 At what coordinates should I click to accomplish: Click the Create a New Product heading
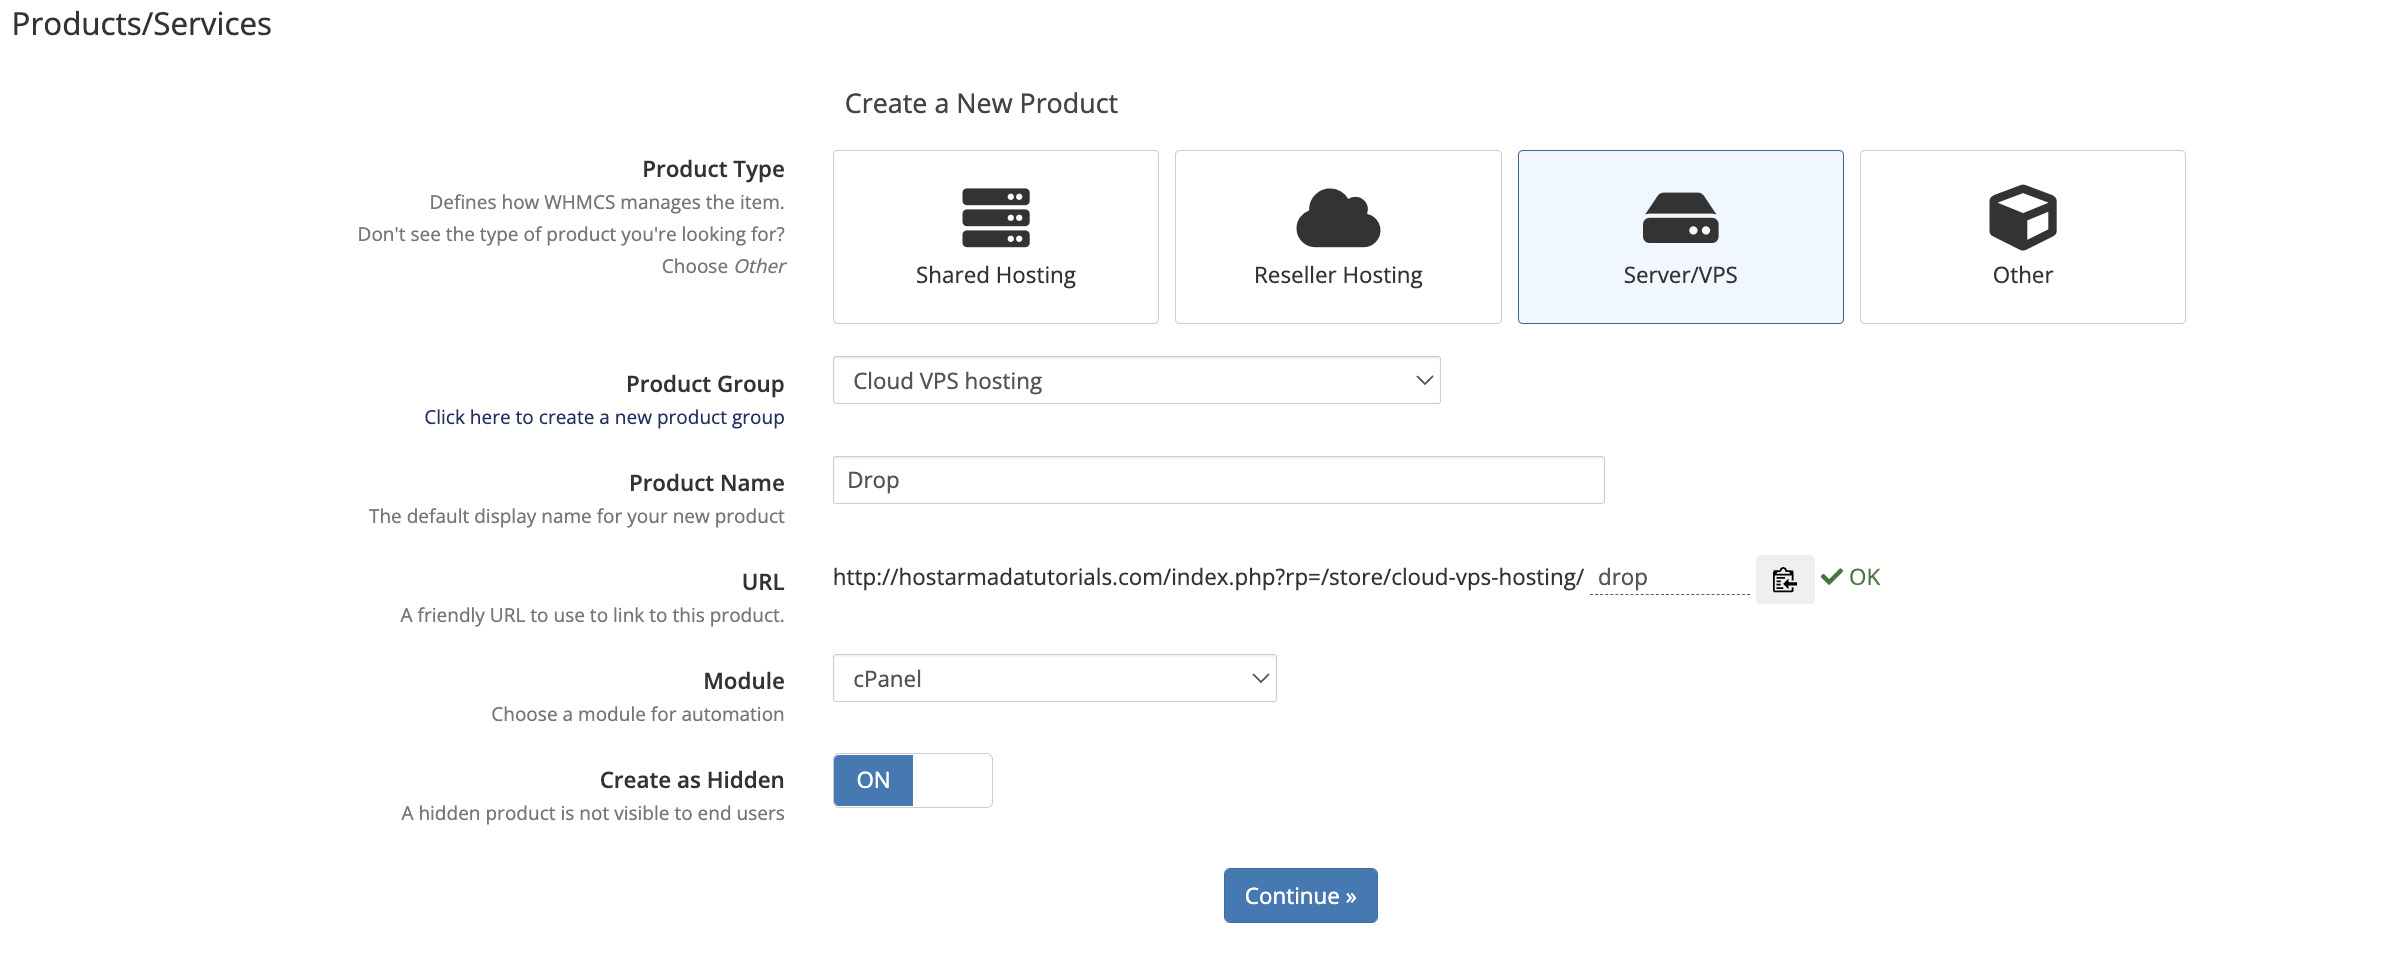[x=981, y=103]
